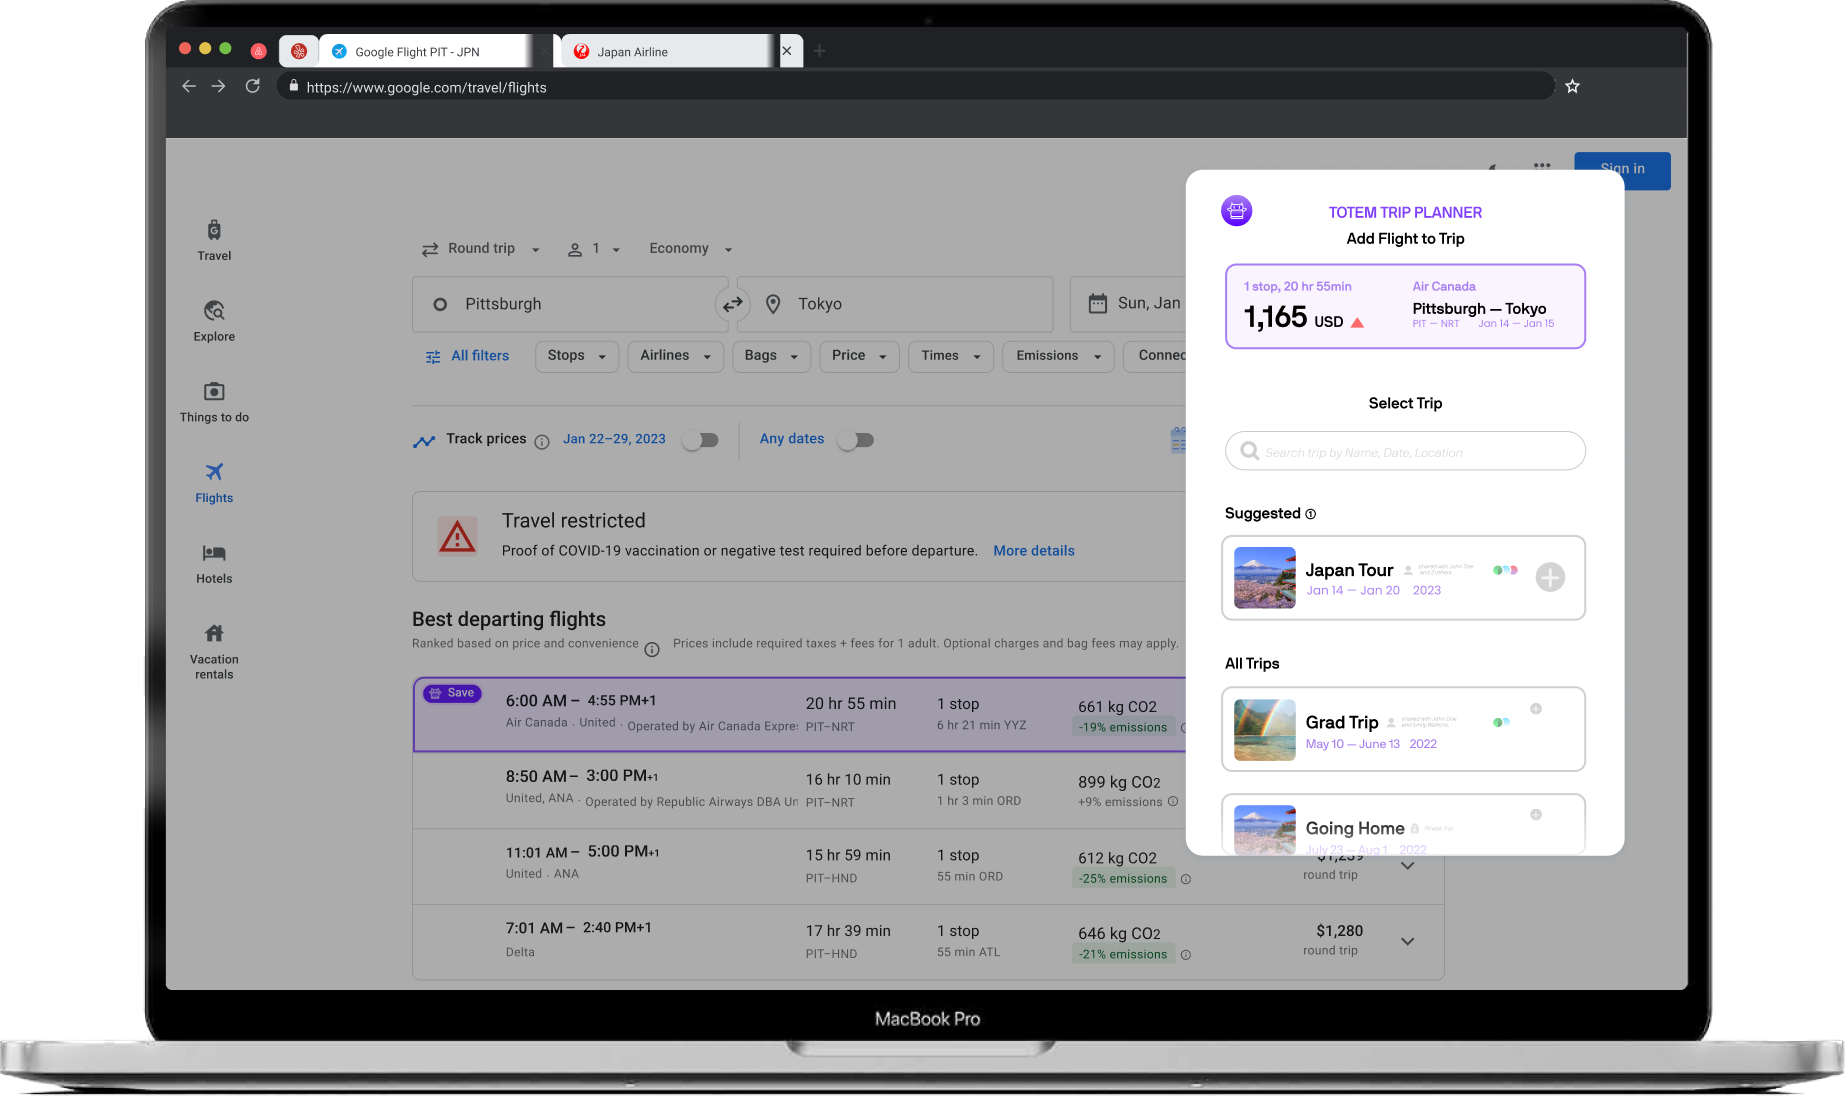Viewport: 1848px width, 1096px height.
Task: Click emissions info icon for 646 kg flight
Action: click(x=1186, y=955)
